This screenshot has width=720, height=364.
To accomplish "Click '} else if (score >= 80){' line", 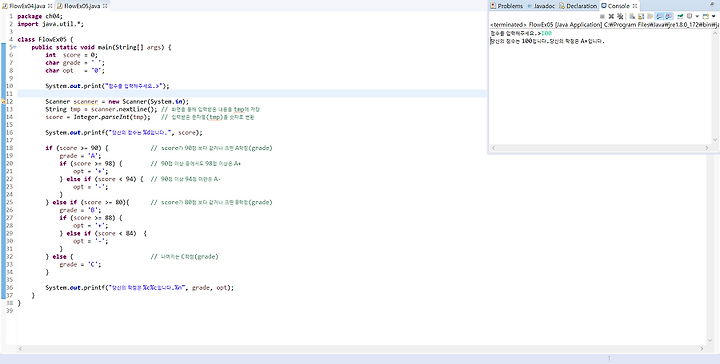I will click(x=88, y=202).
